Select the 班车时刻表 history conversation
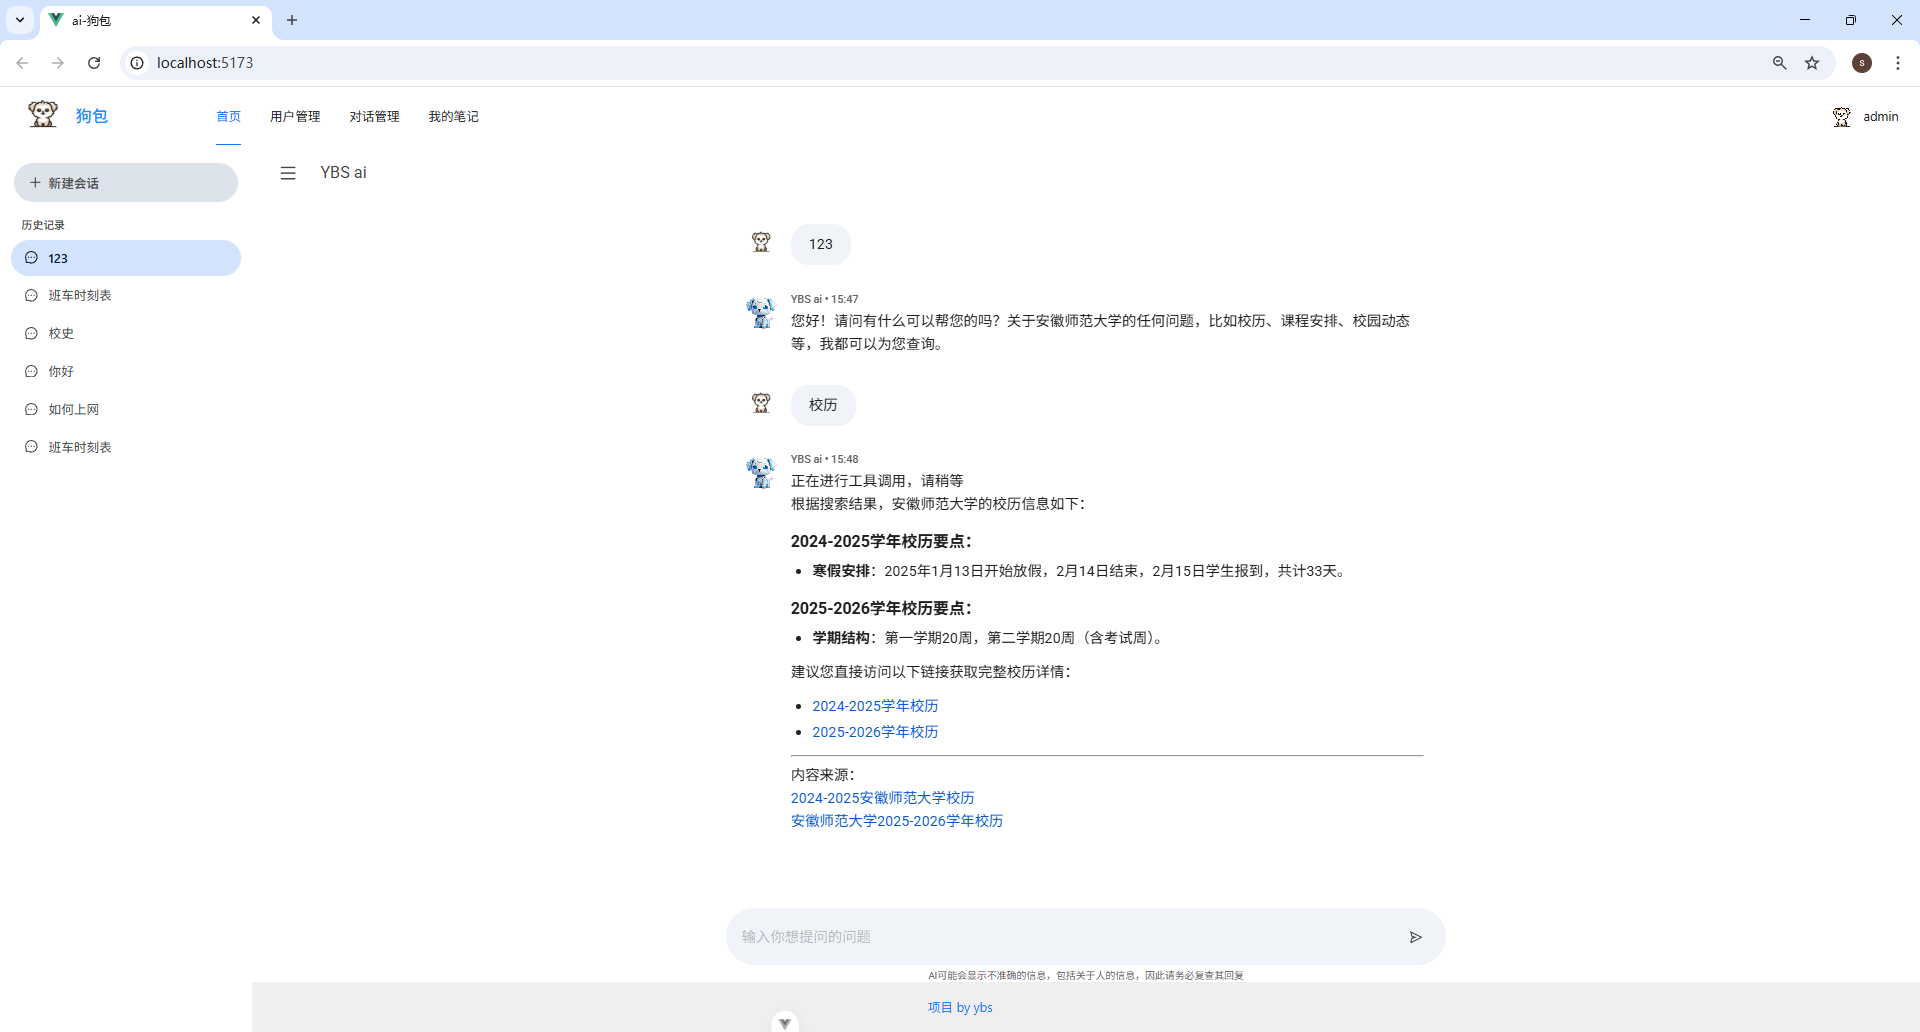Viewport: 1920px width, 1032px height. [80, 295]
